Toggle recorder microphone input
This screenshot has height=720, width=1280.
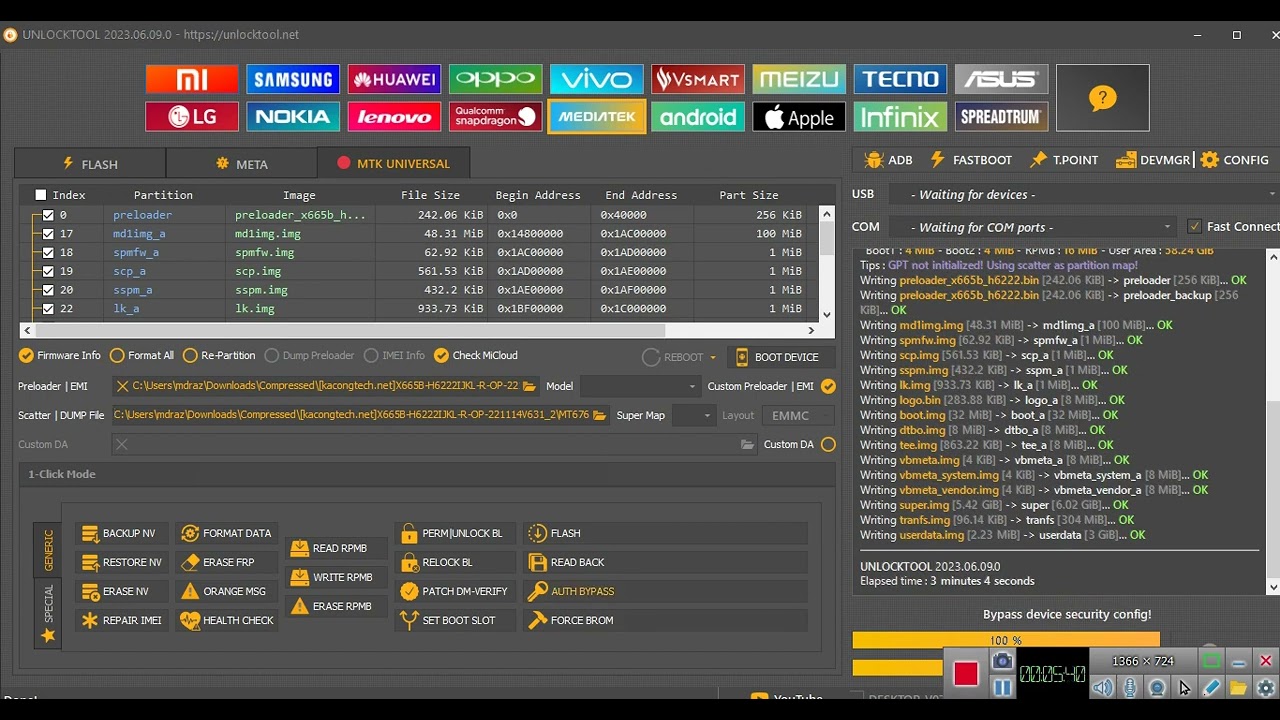tap(1130, 687)
